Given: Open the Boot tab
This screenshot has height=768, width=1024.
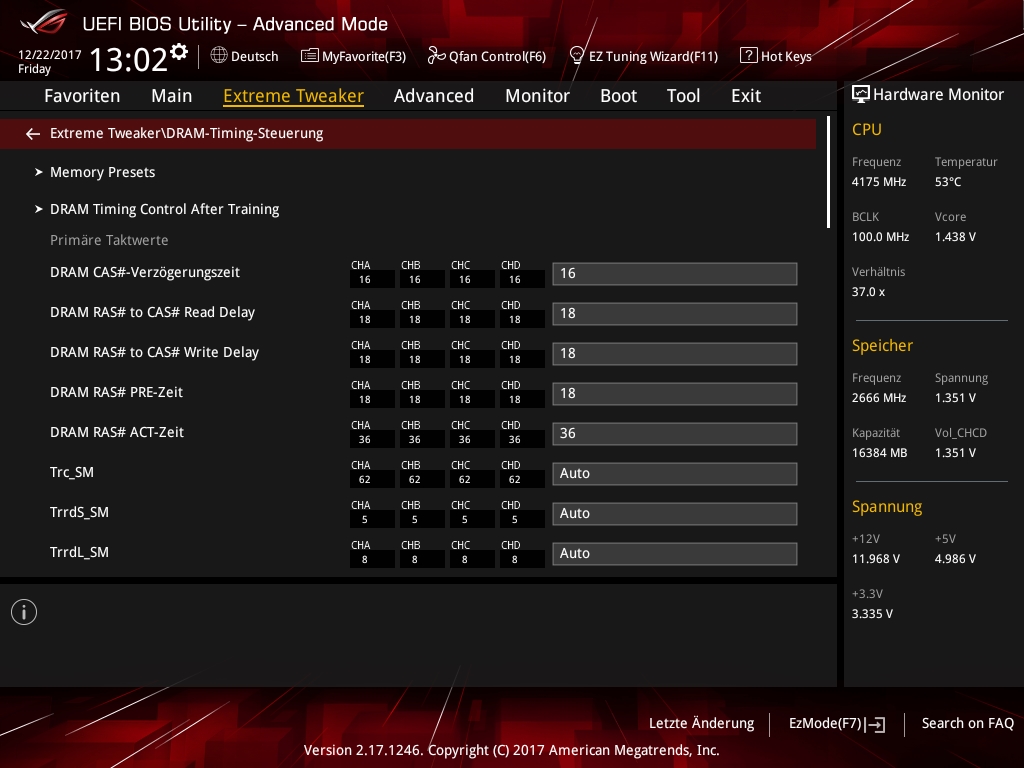Looking at the screenshot, I should 618,96.
